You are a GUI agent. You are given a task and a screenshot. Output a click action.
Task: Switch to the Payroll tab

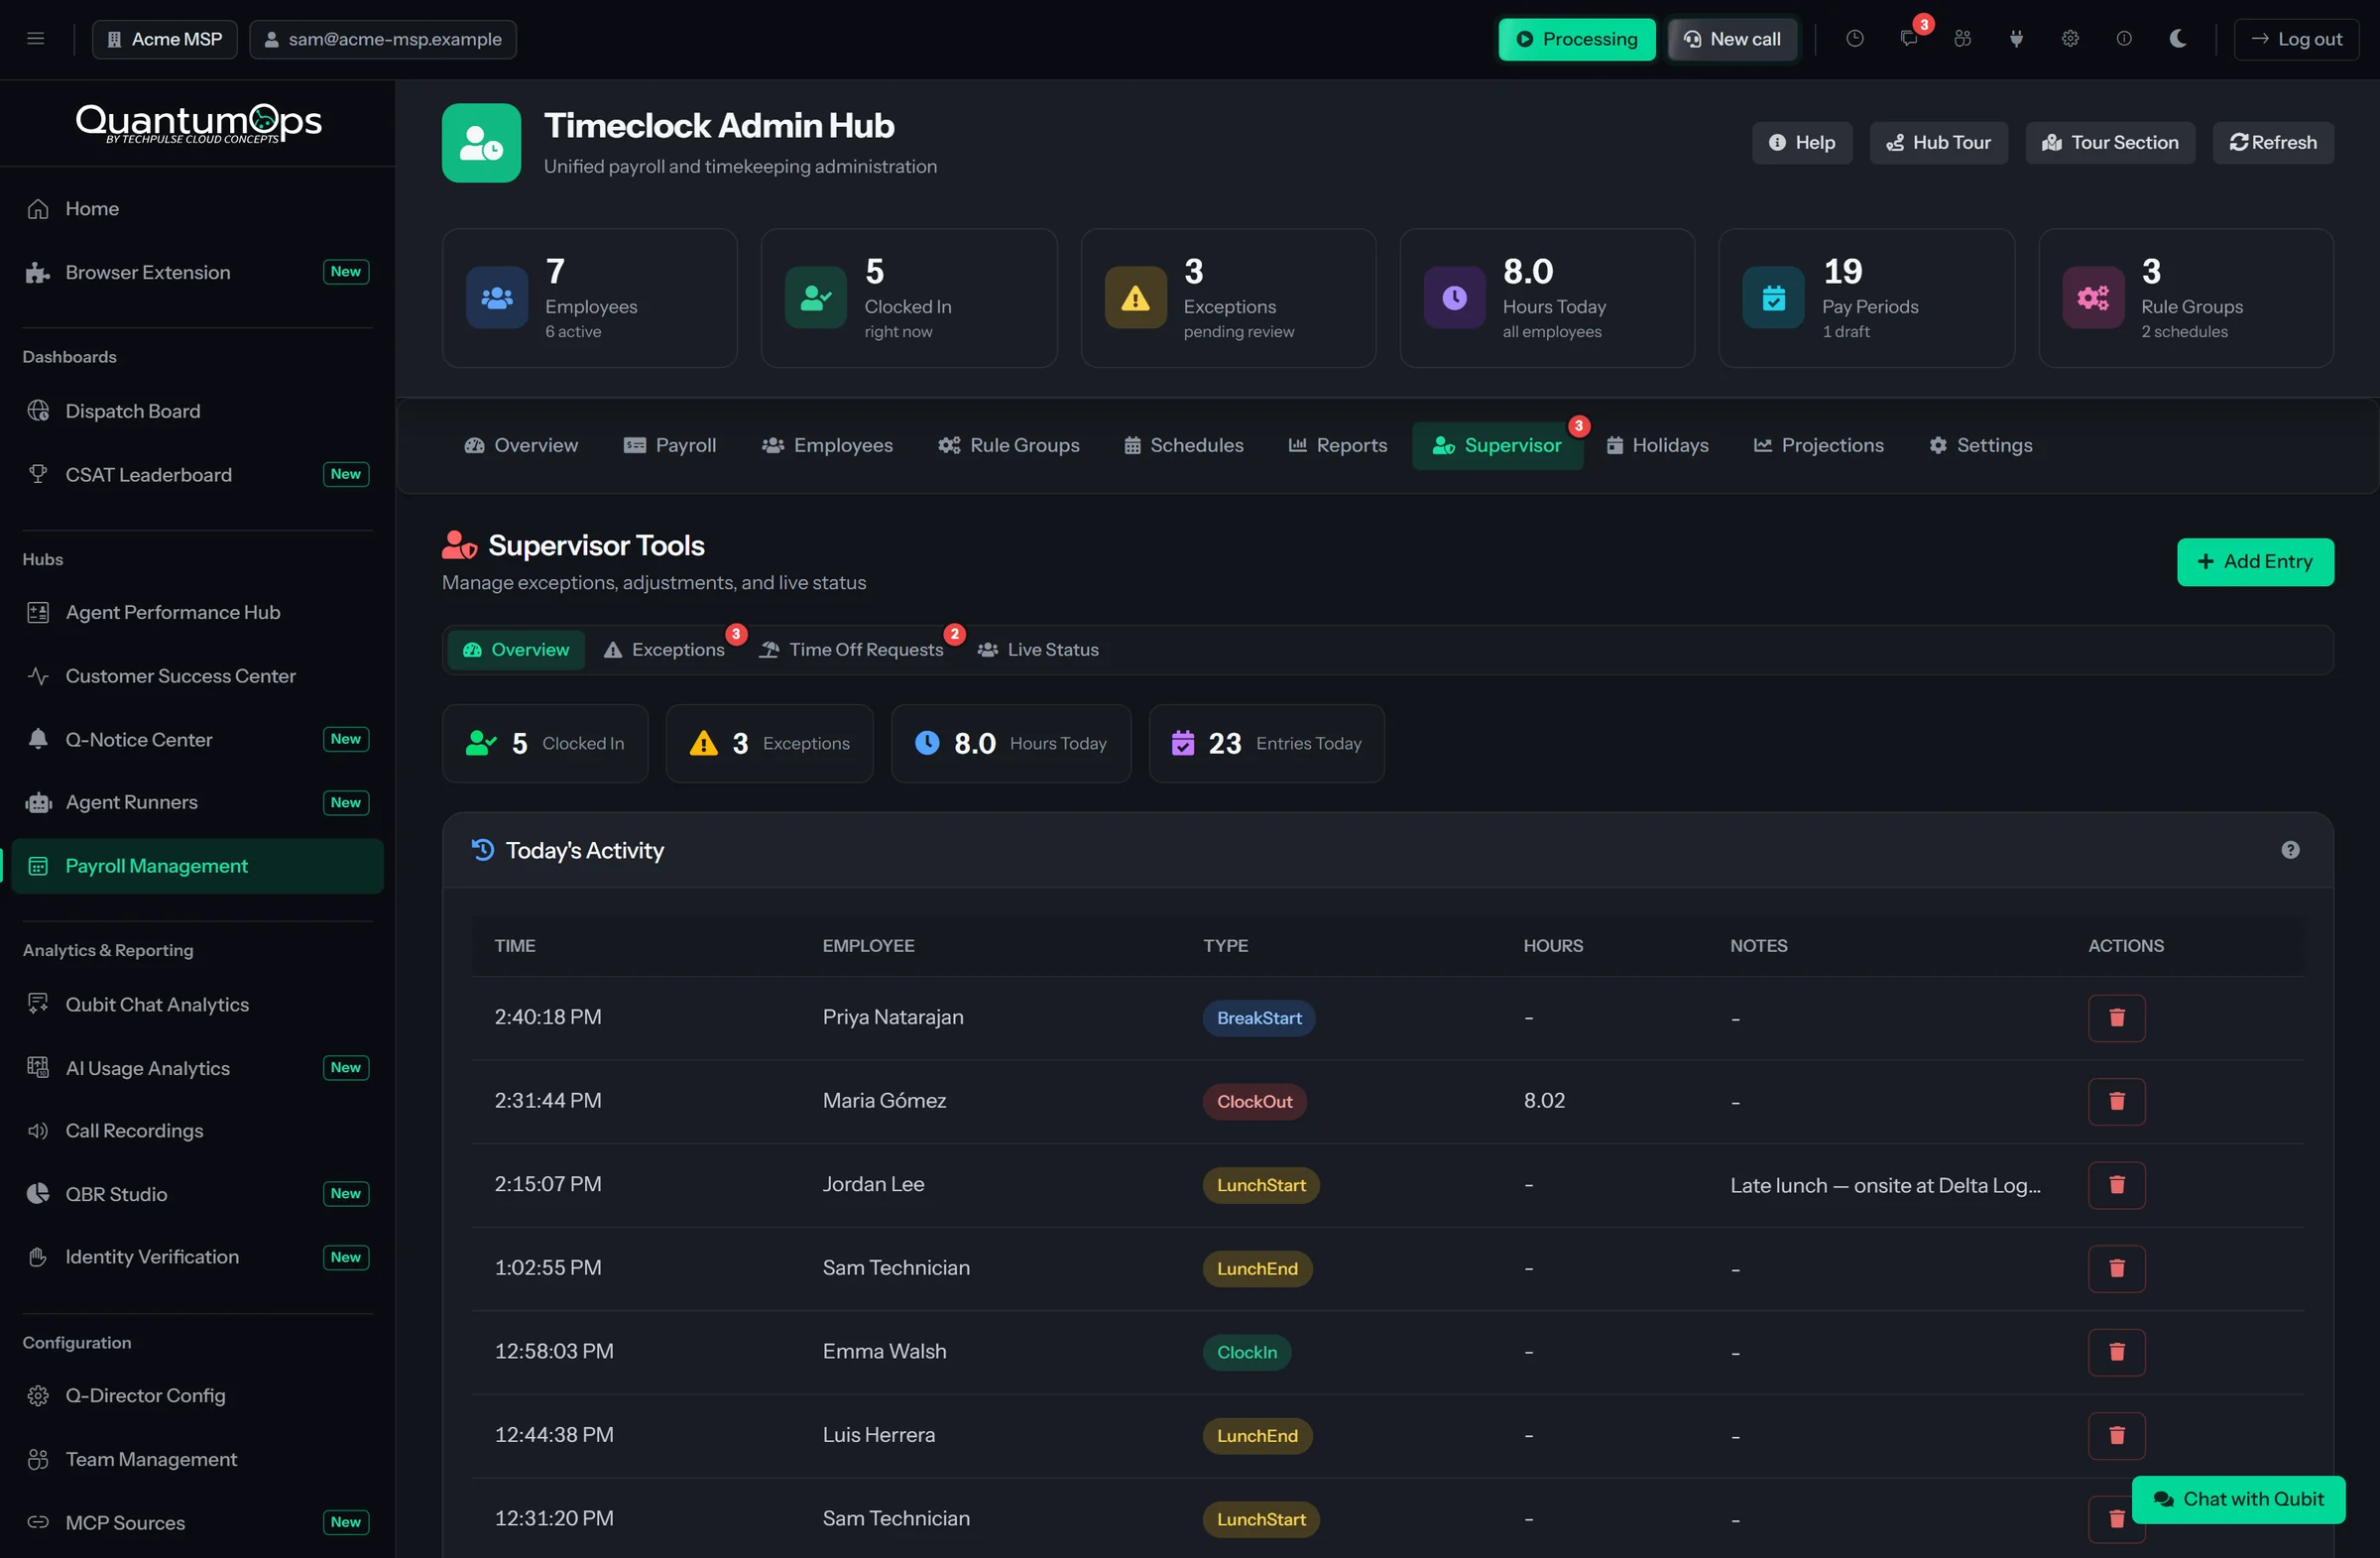click(670, 446)
